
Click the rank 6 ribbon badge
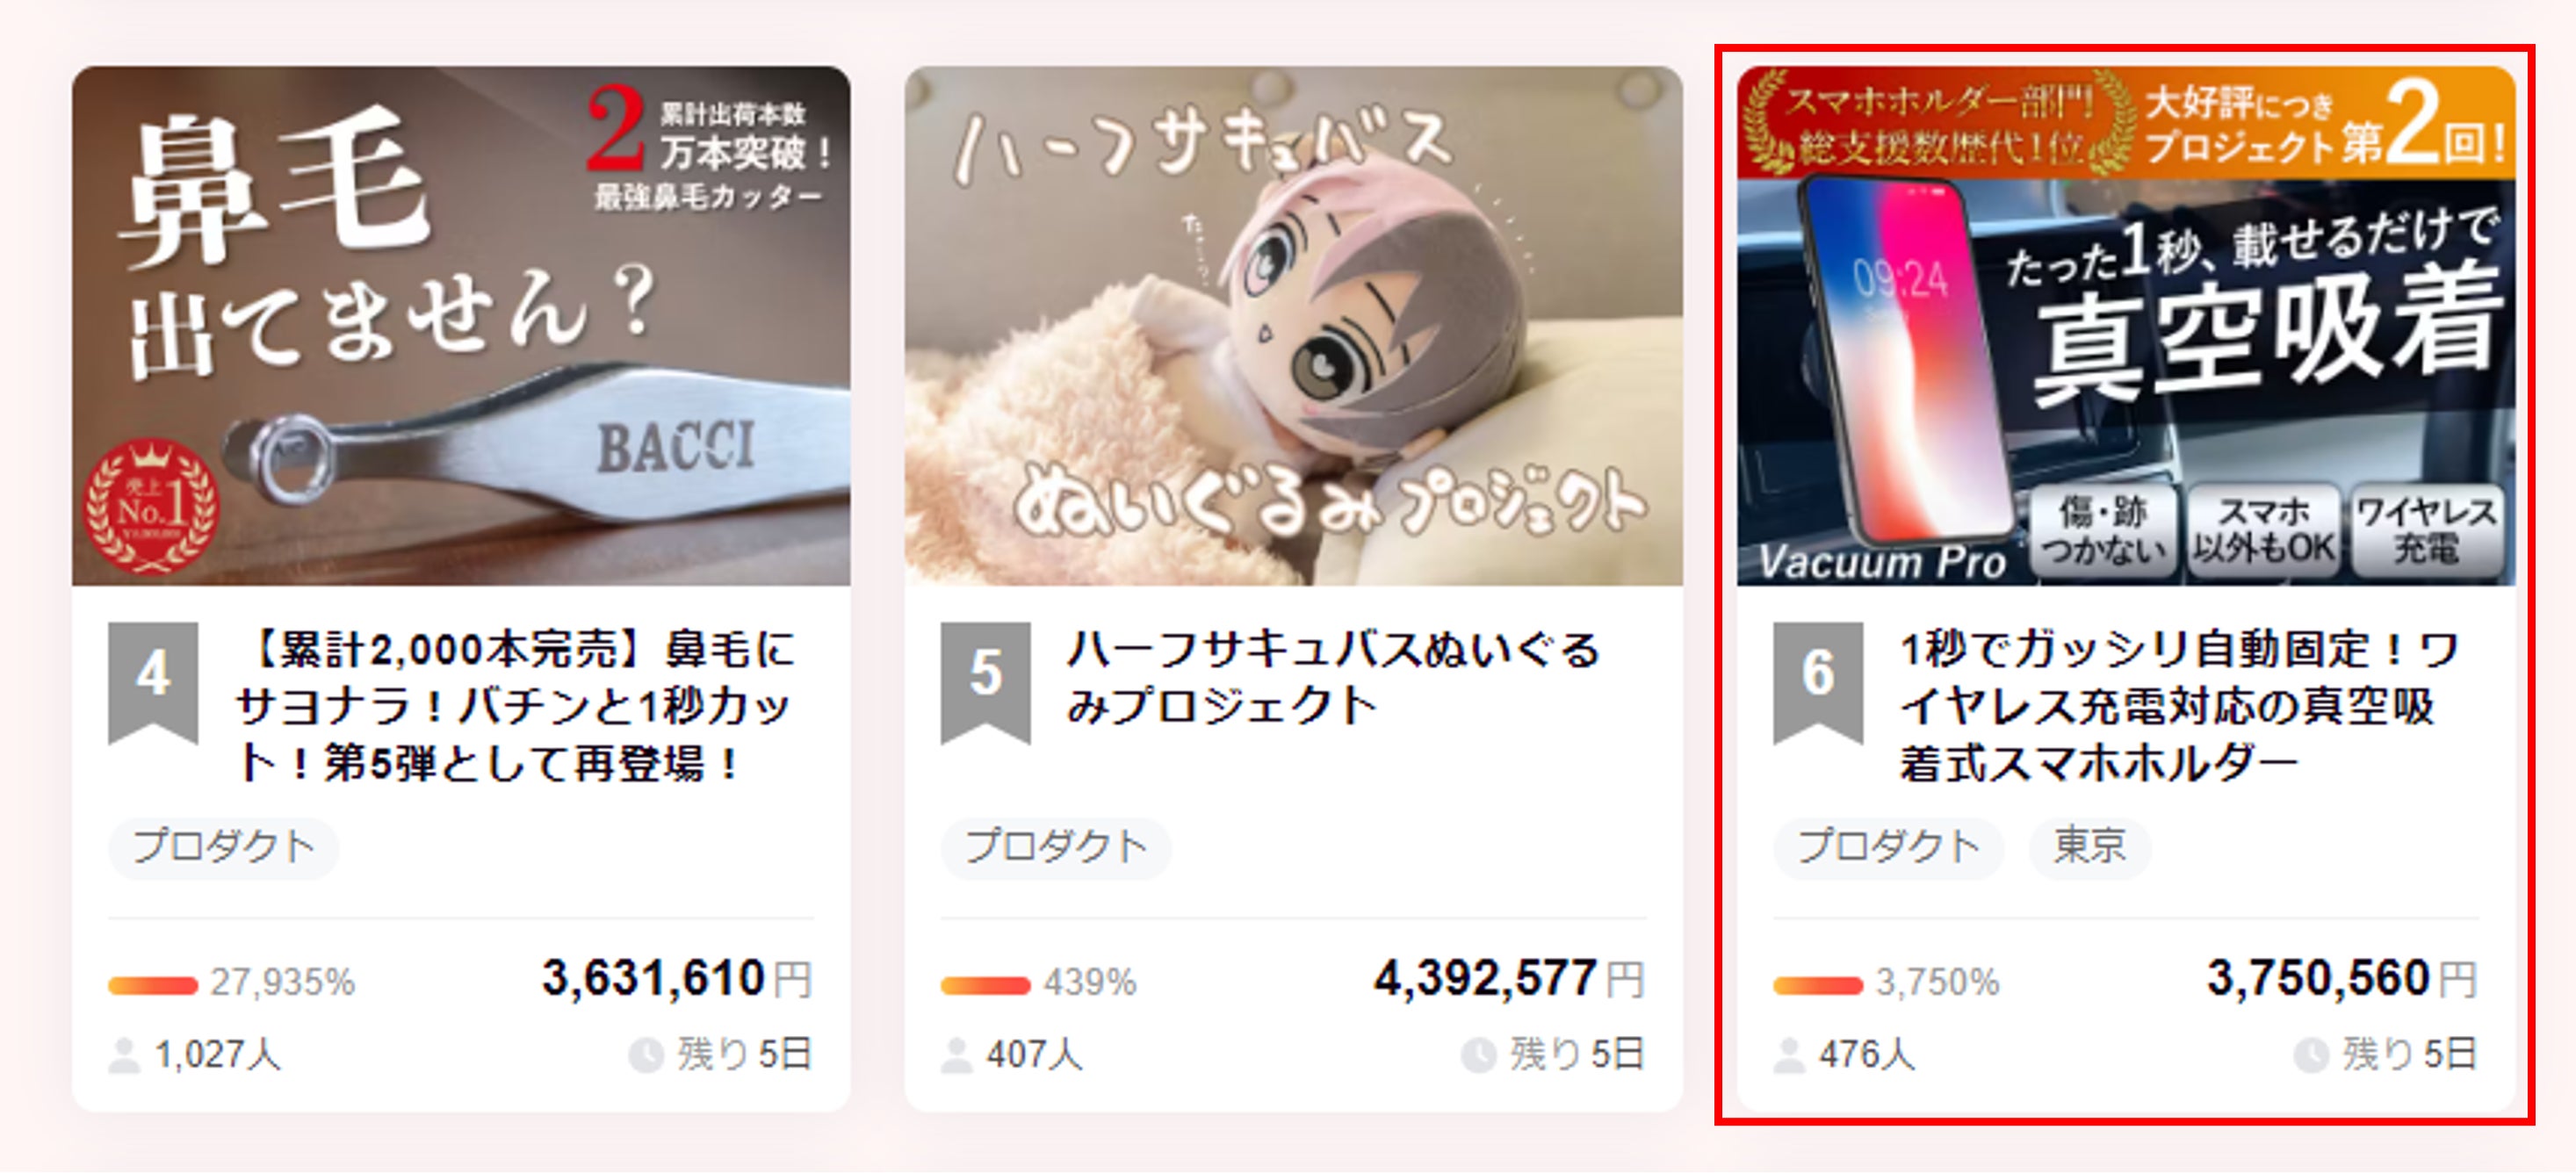[x=1818, y=683]
